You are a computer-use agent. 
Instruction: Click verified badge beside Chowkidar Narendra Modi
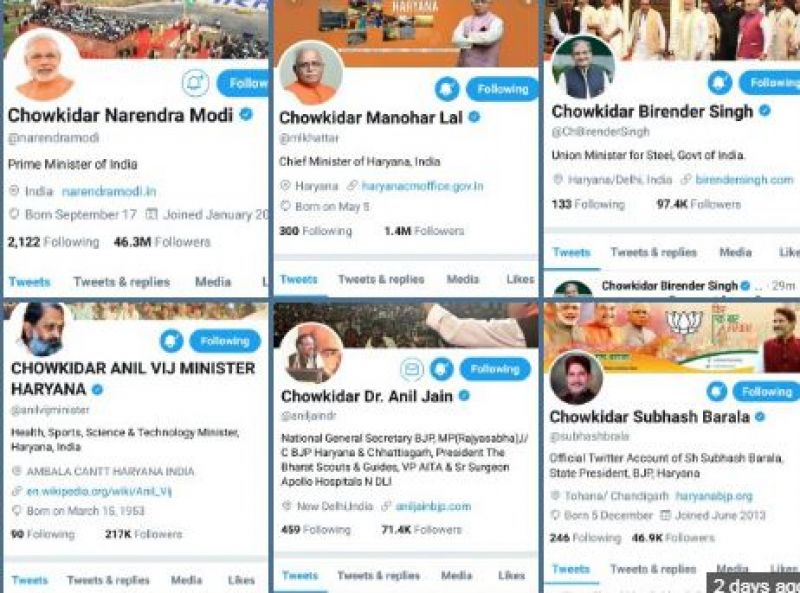[246, 114]
